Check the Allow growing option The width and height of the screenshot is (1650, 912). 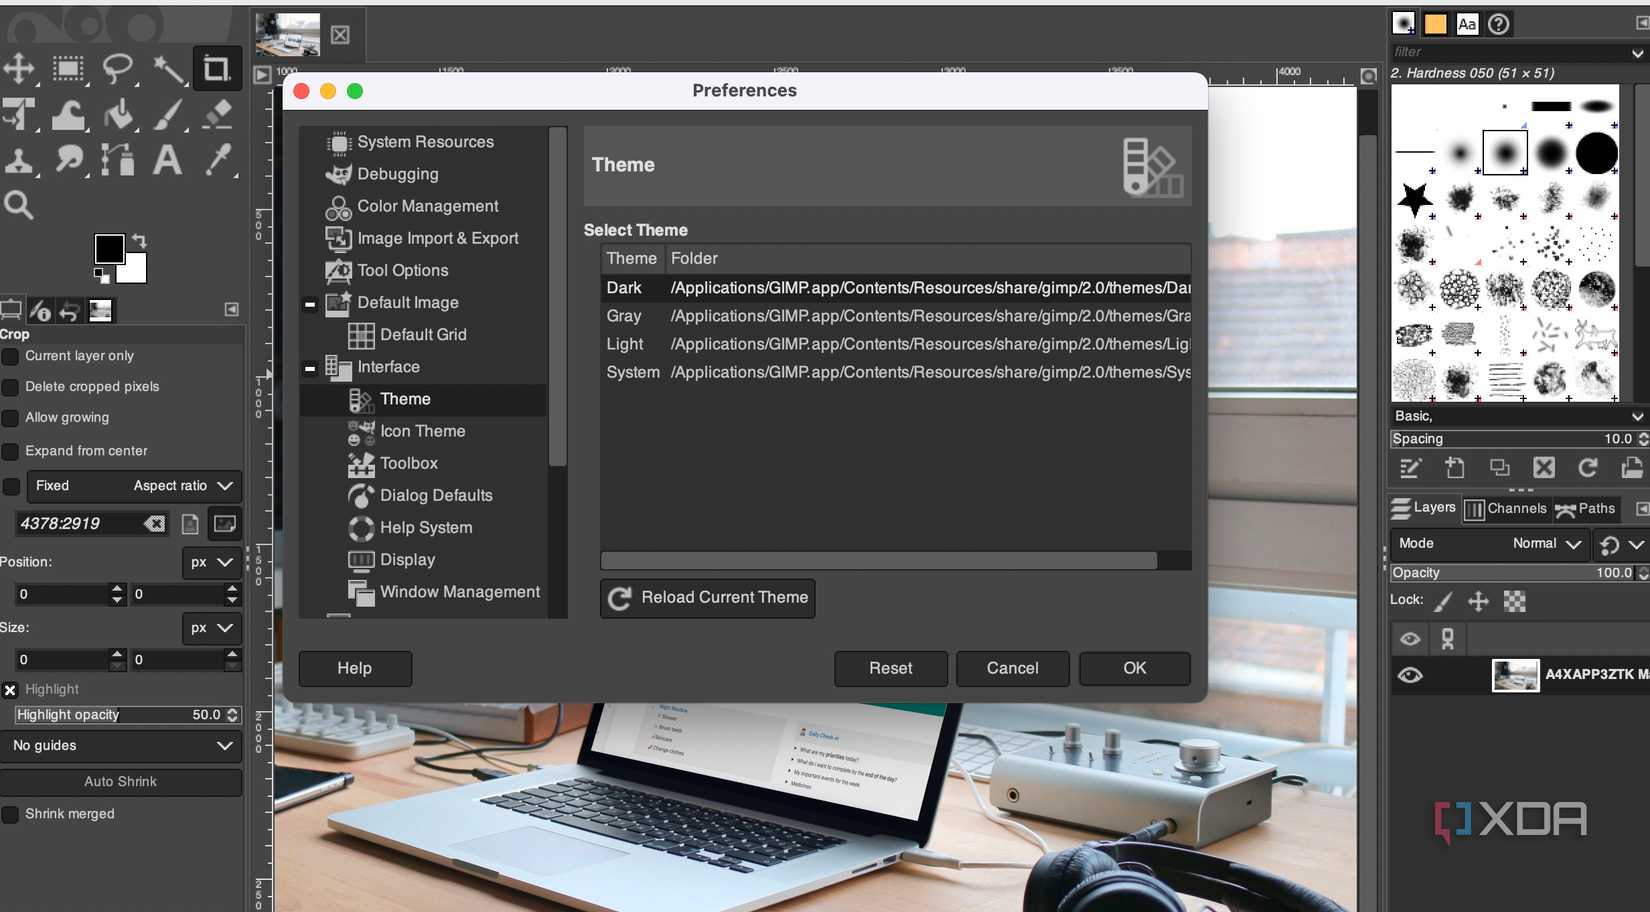9,418
